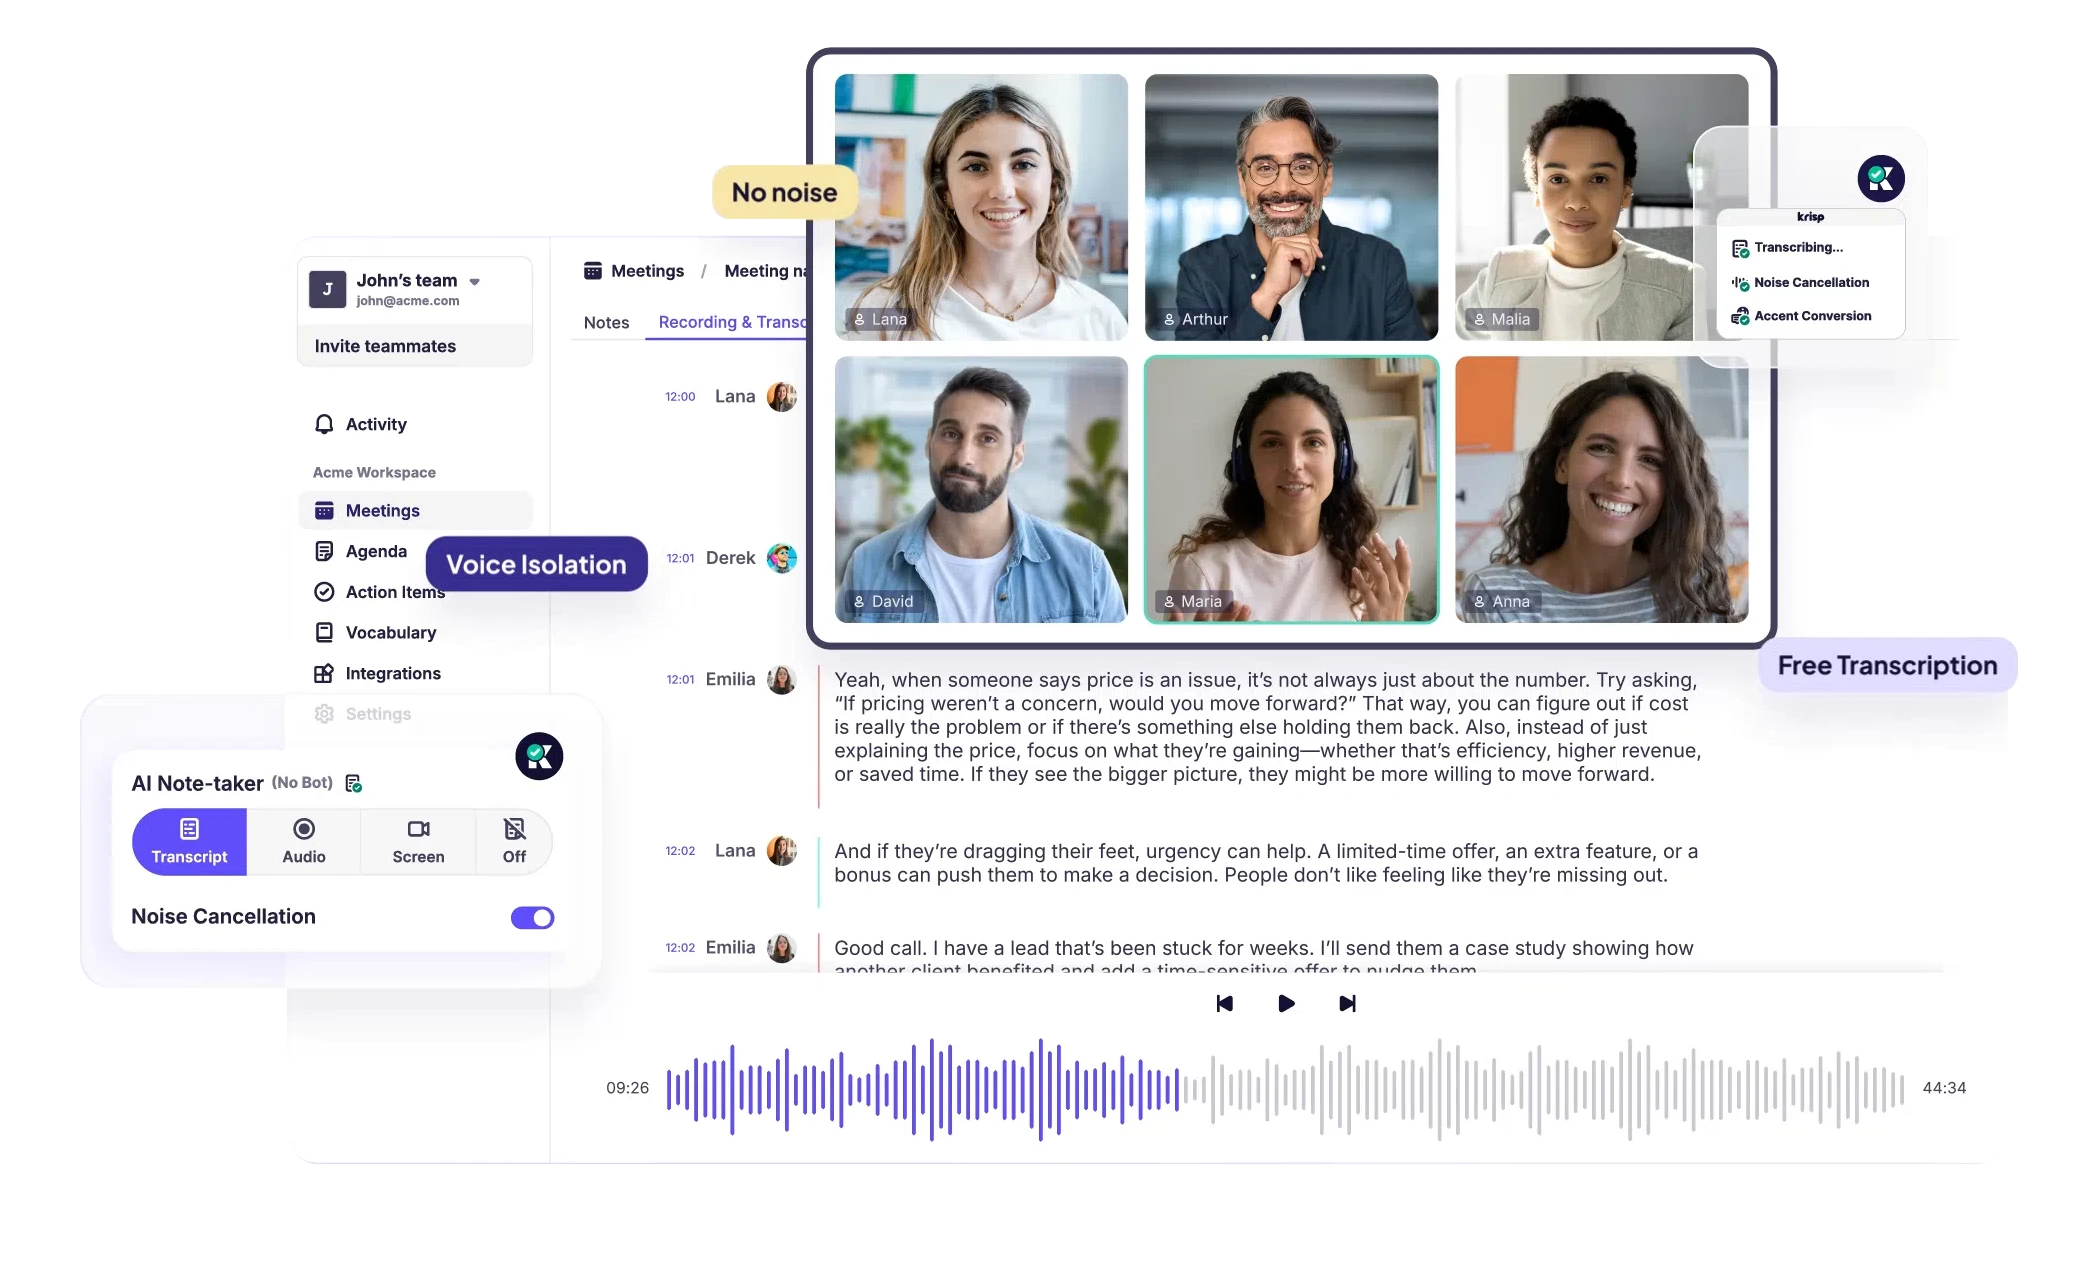Open Recording & Transcript tab
2082x1287 pixels.
click(732, 322)
